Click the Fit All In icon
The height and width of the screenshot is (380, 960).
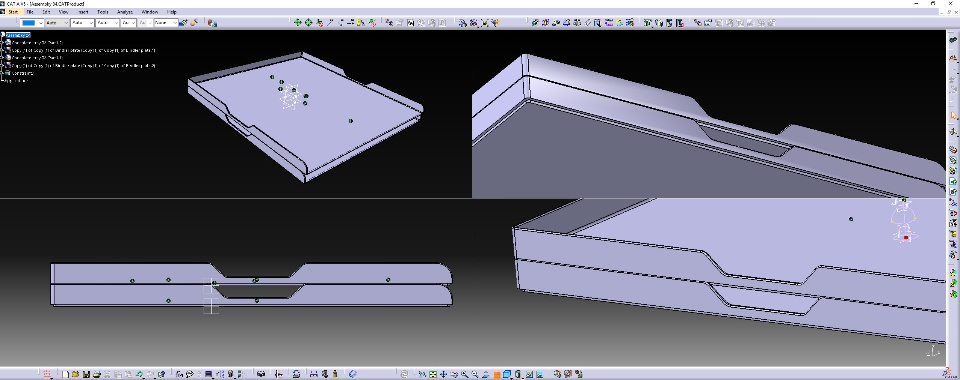point(433,374)
